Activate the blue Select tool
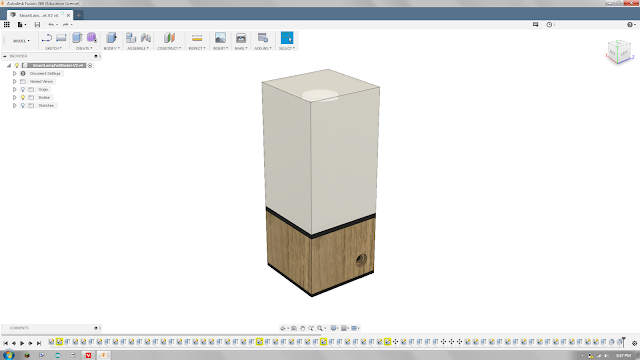 287,38
